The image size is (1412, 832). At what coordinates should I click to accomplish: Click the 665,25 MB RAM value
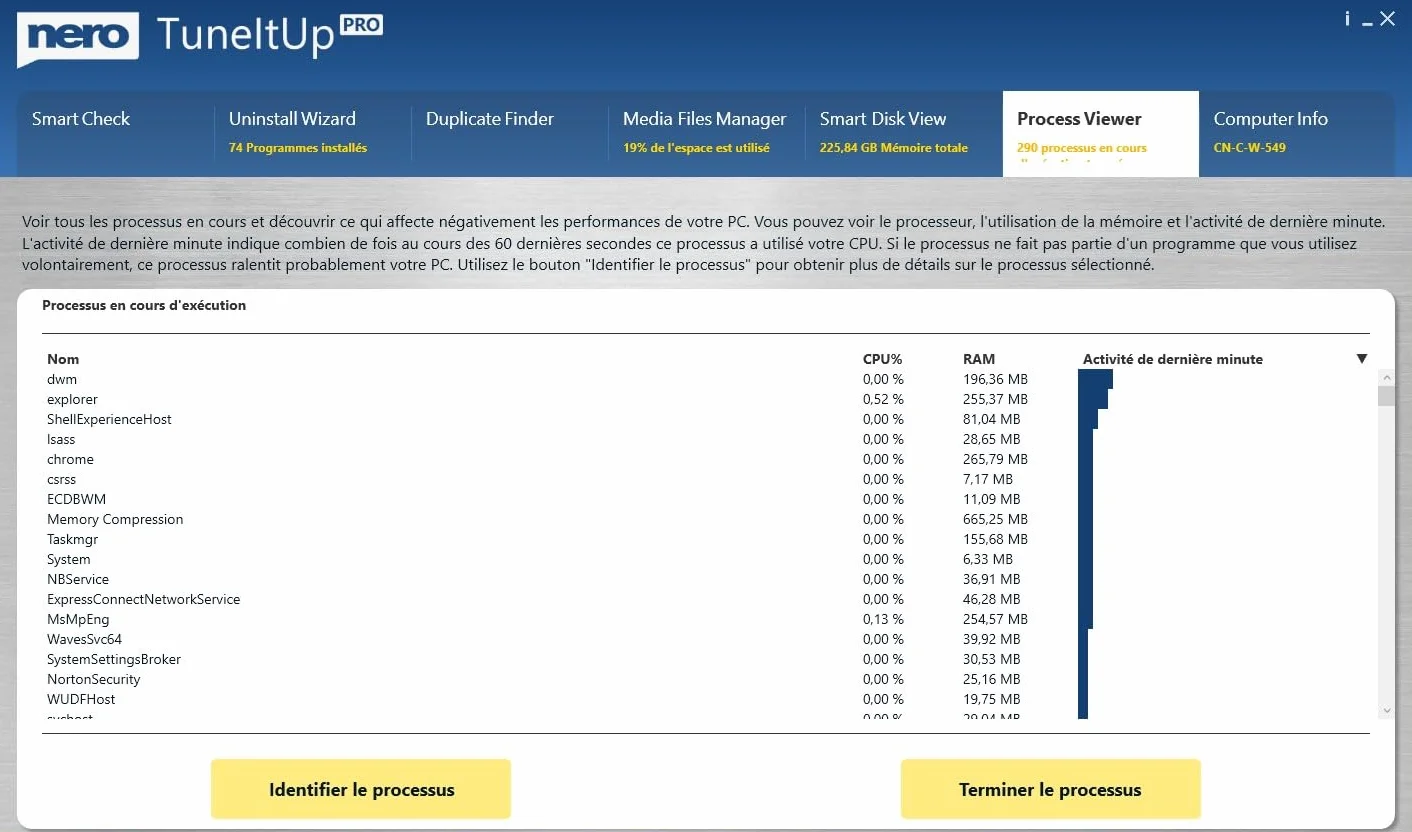click(x=995, y=519)
